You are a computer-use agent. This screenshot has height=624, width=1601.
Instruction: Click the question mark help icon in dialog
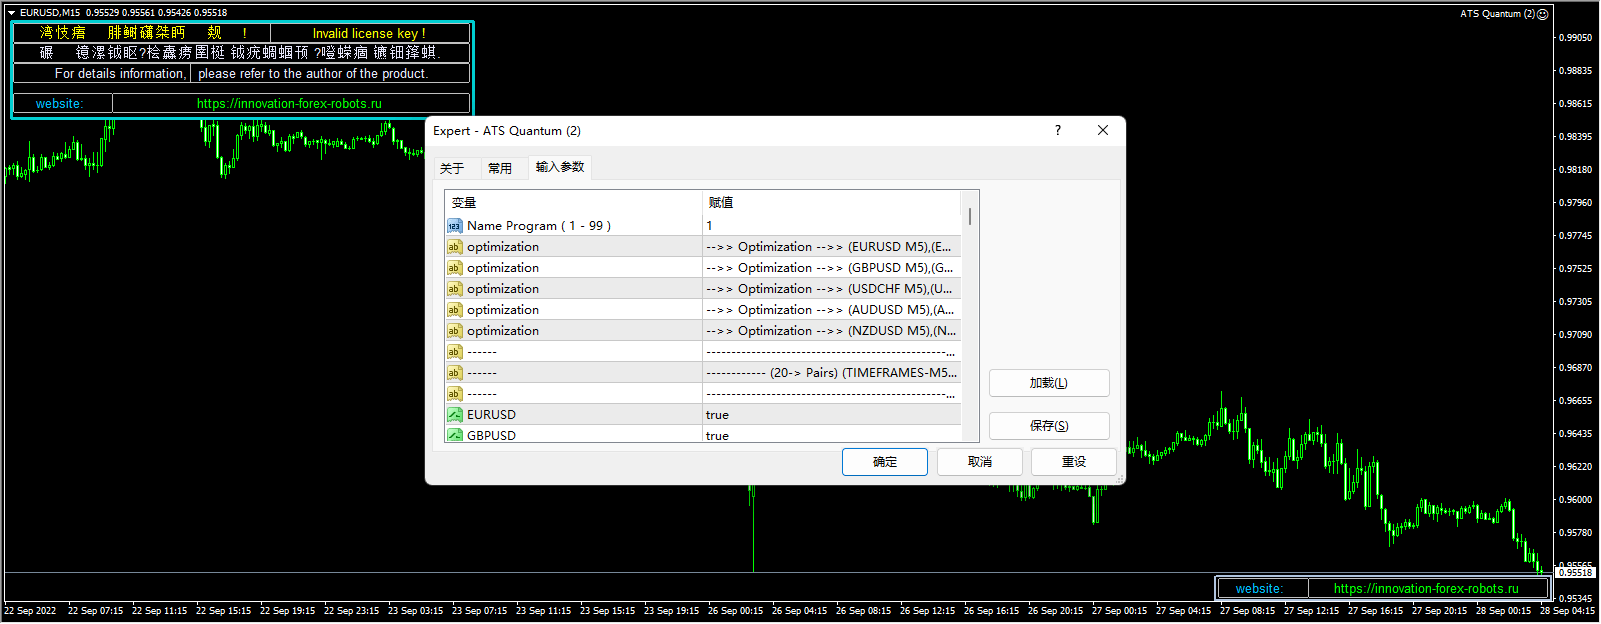coord(1058,131)
